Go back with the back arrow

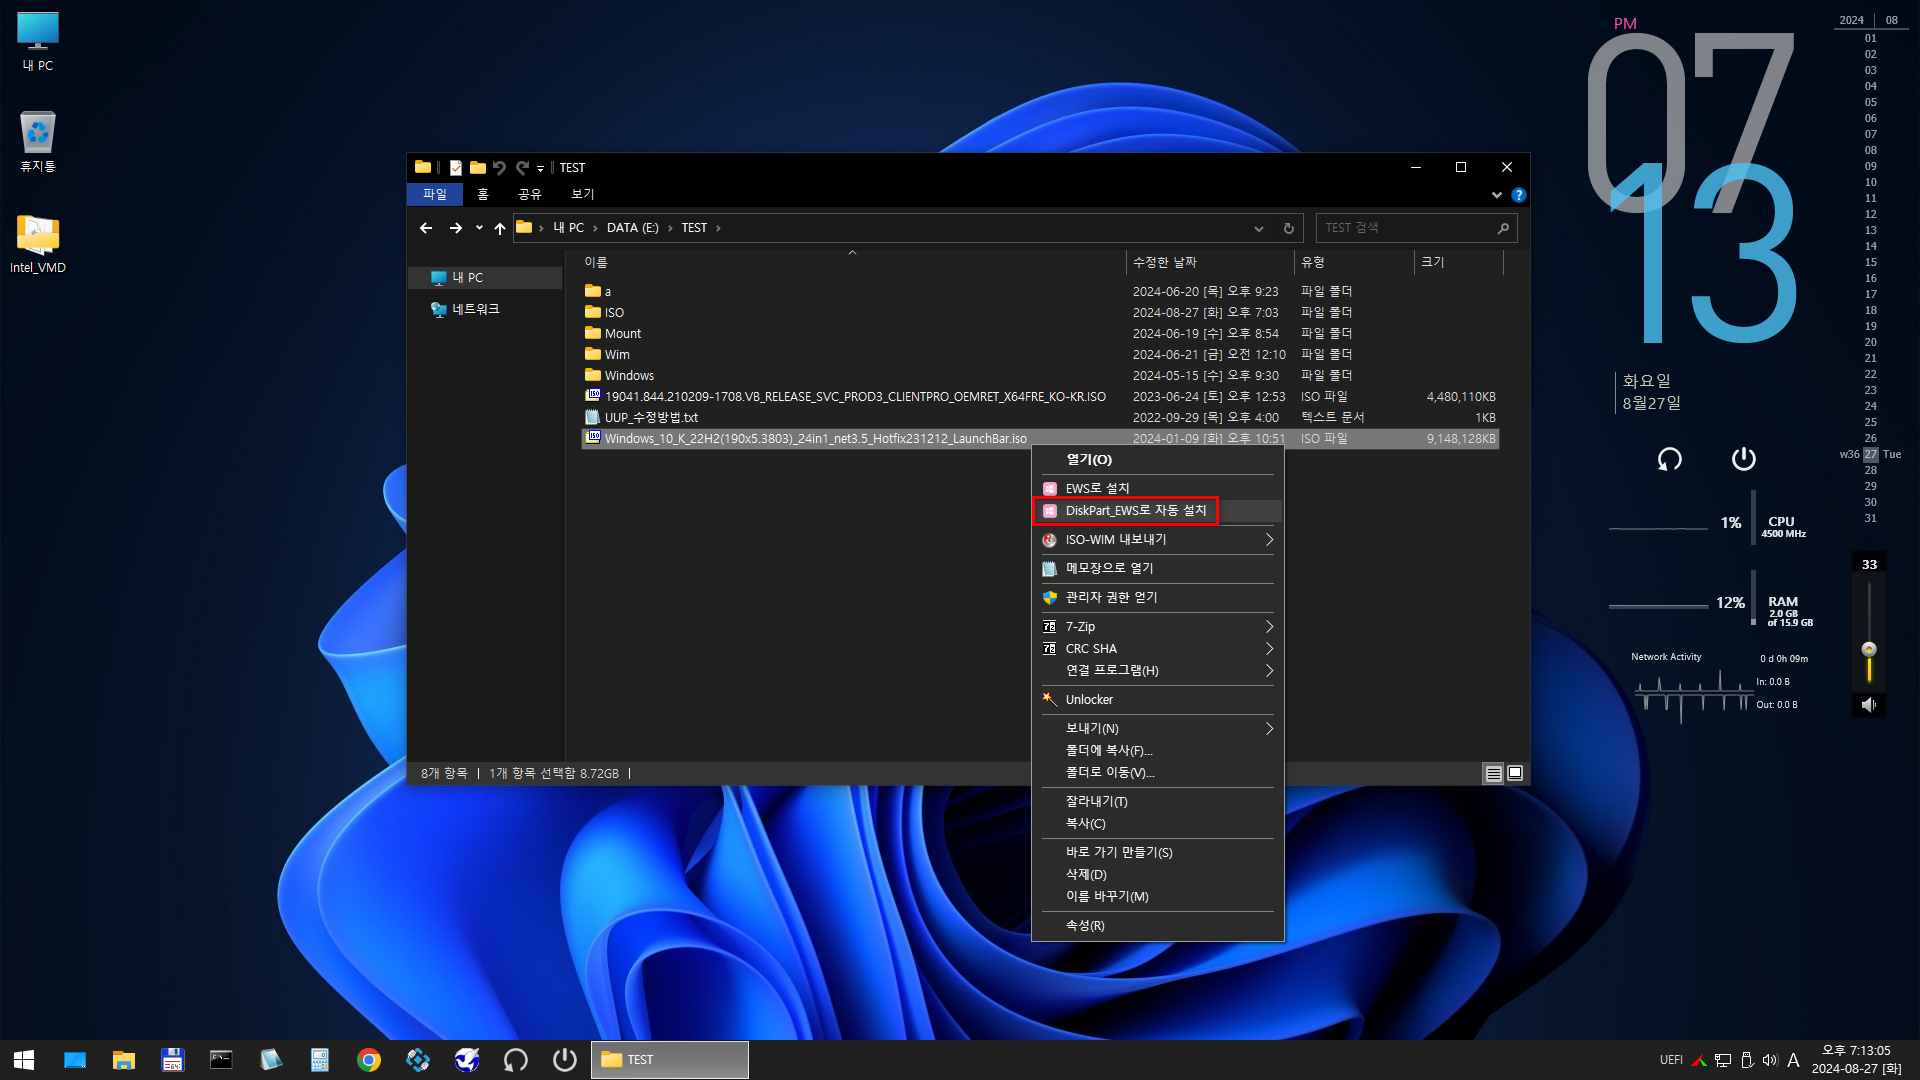(426, 228)
